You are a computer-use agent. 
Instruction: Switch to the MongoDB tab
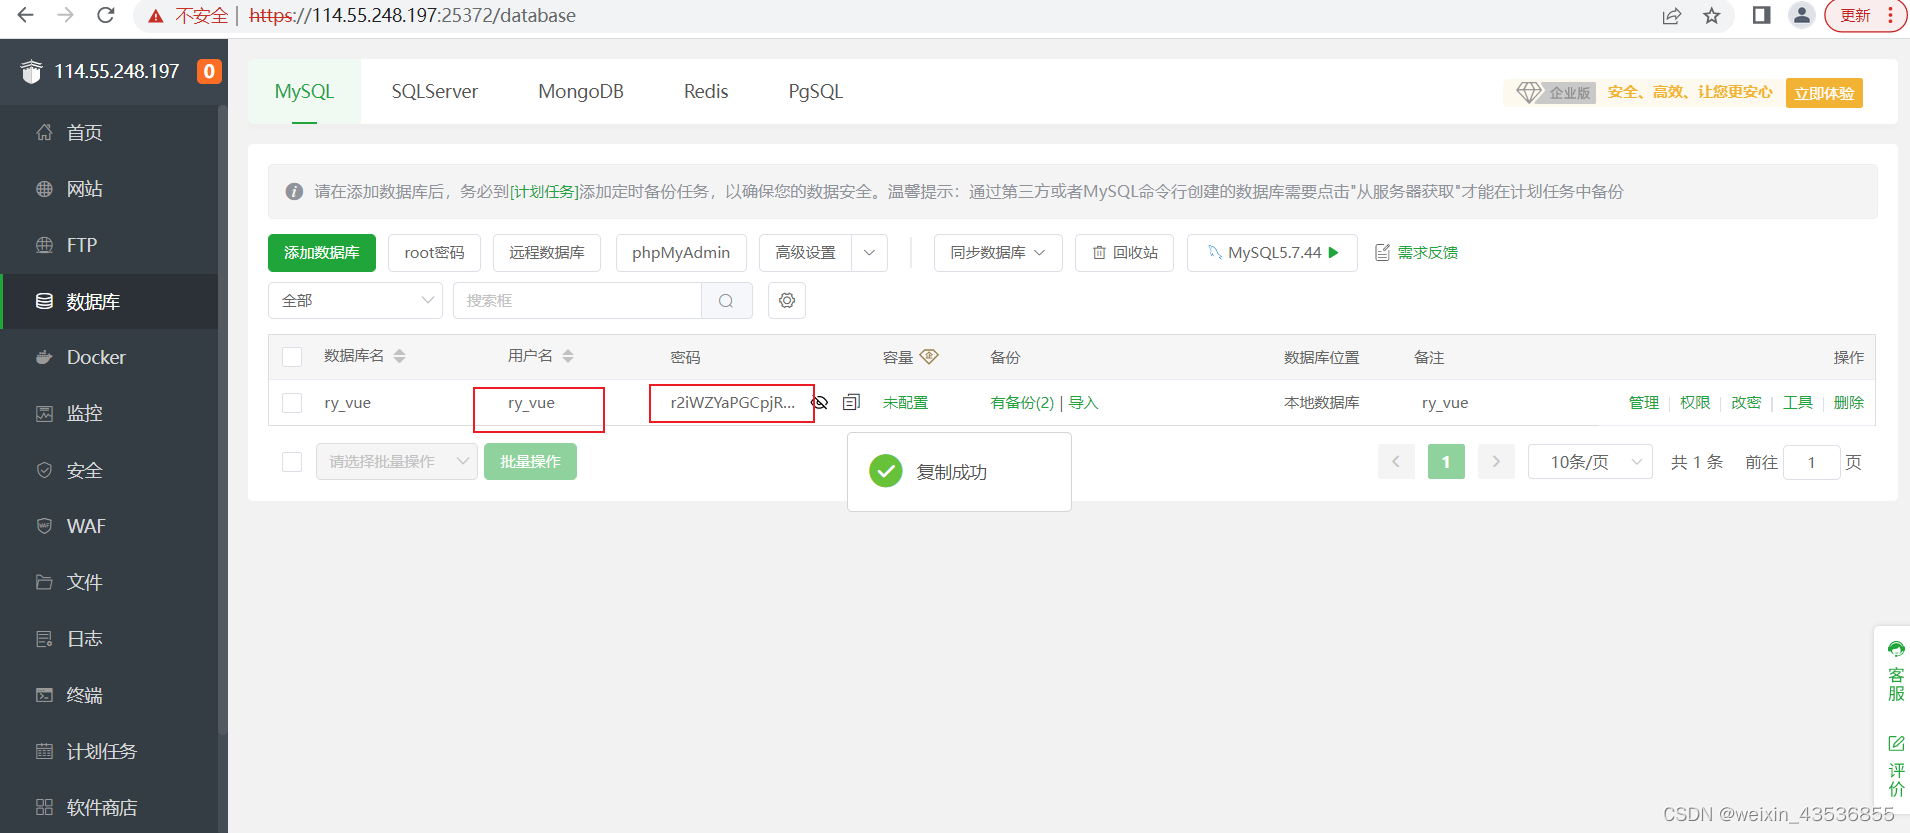tap(581, 91)
